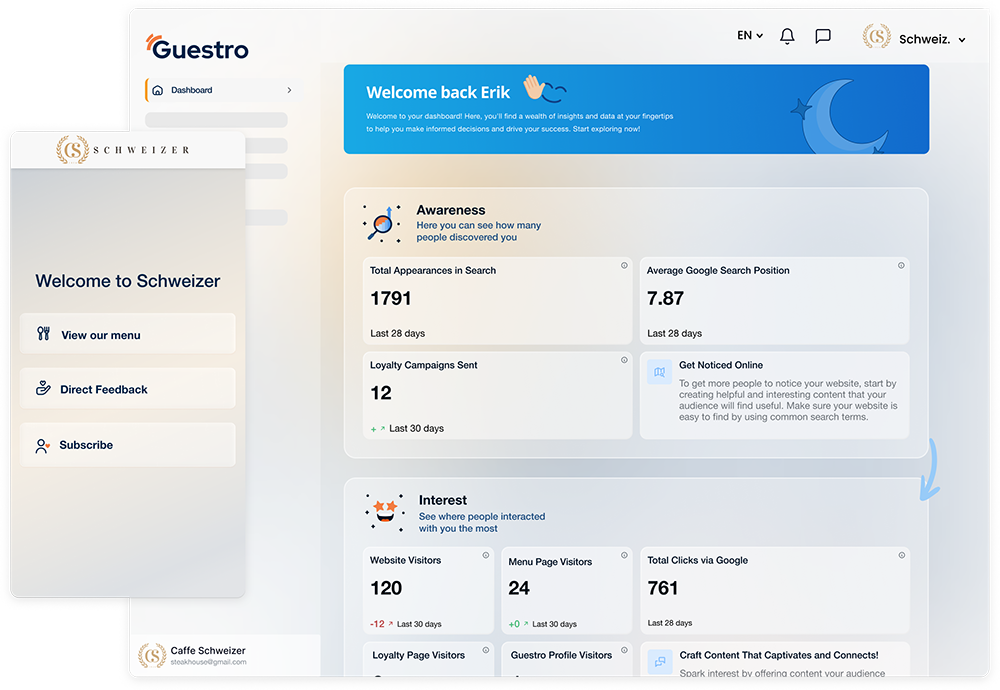The width and height of the screenshot is (1000, 690).
Task: Click the View our menu button
Action: 128,335
